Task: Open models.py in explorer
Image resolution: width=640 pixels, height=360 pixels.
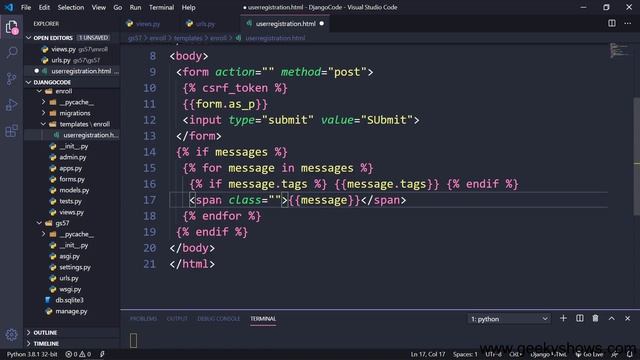Action: tap(72, 190)
